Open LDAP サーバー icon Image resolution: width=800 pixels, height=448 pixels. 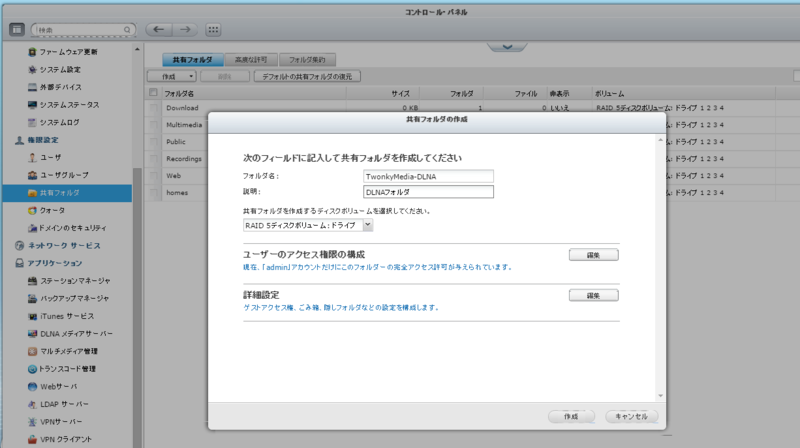(33, 404)
